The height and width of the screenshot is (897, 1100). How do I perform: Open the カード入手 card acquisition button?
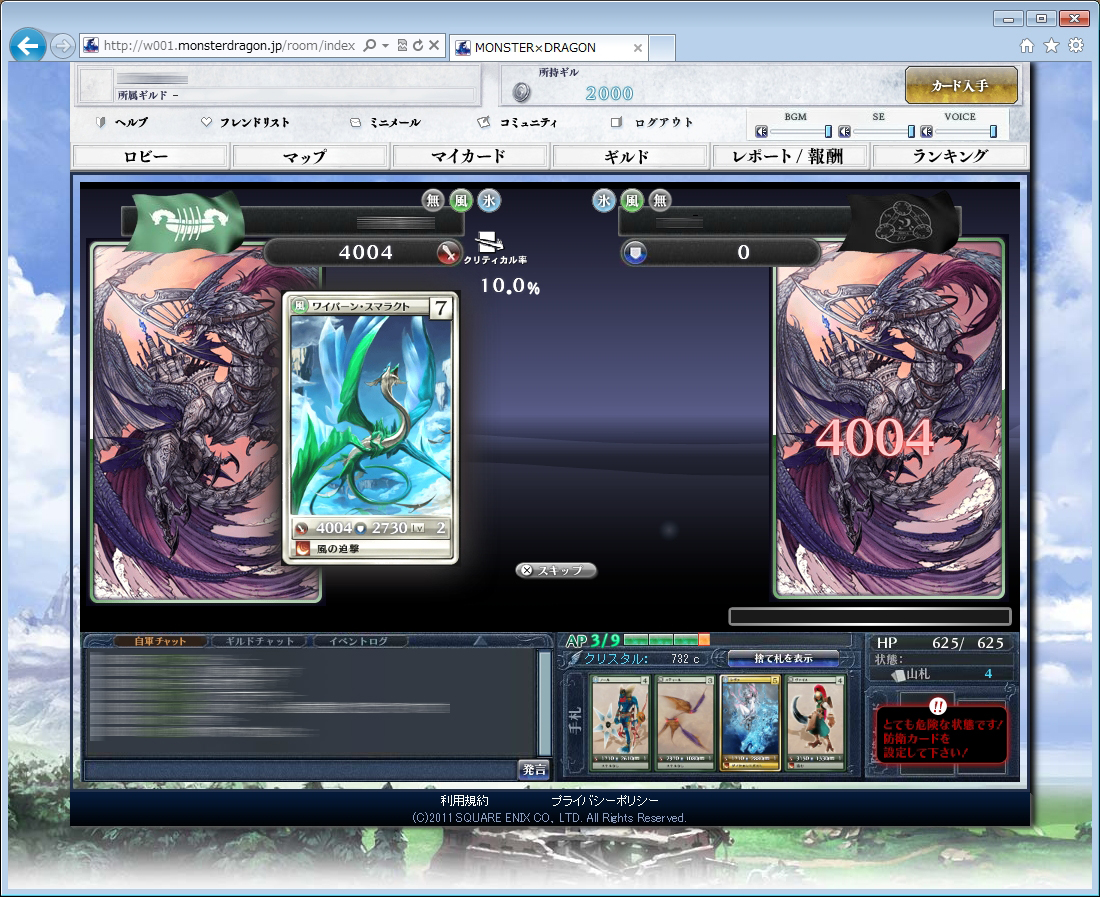click(x=961, y=85)
